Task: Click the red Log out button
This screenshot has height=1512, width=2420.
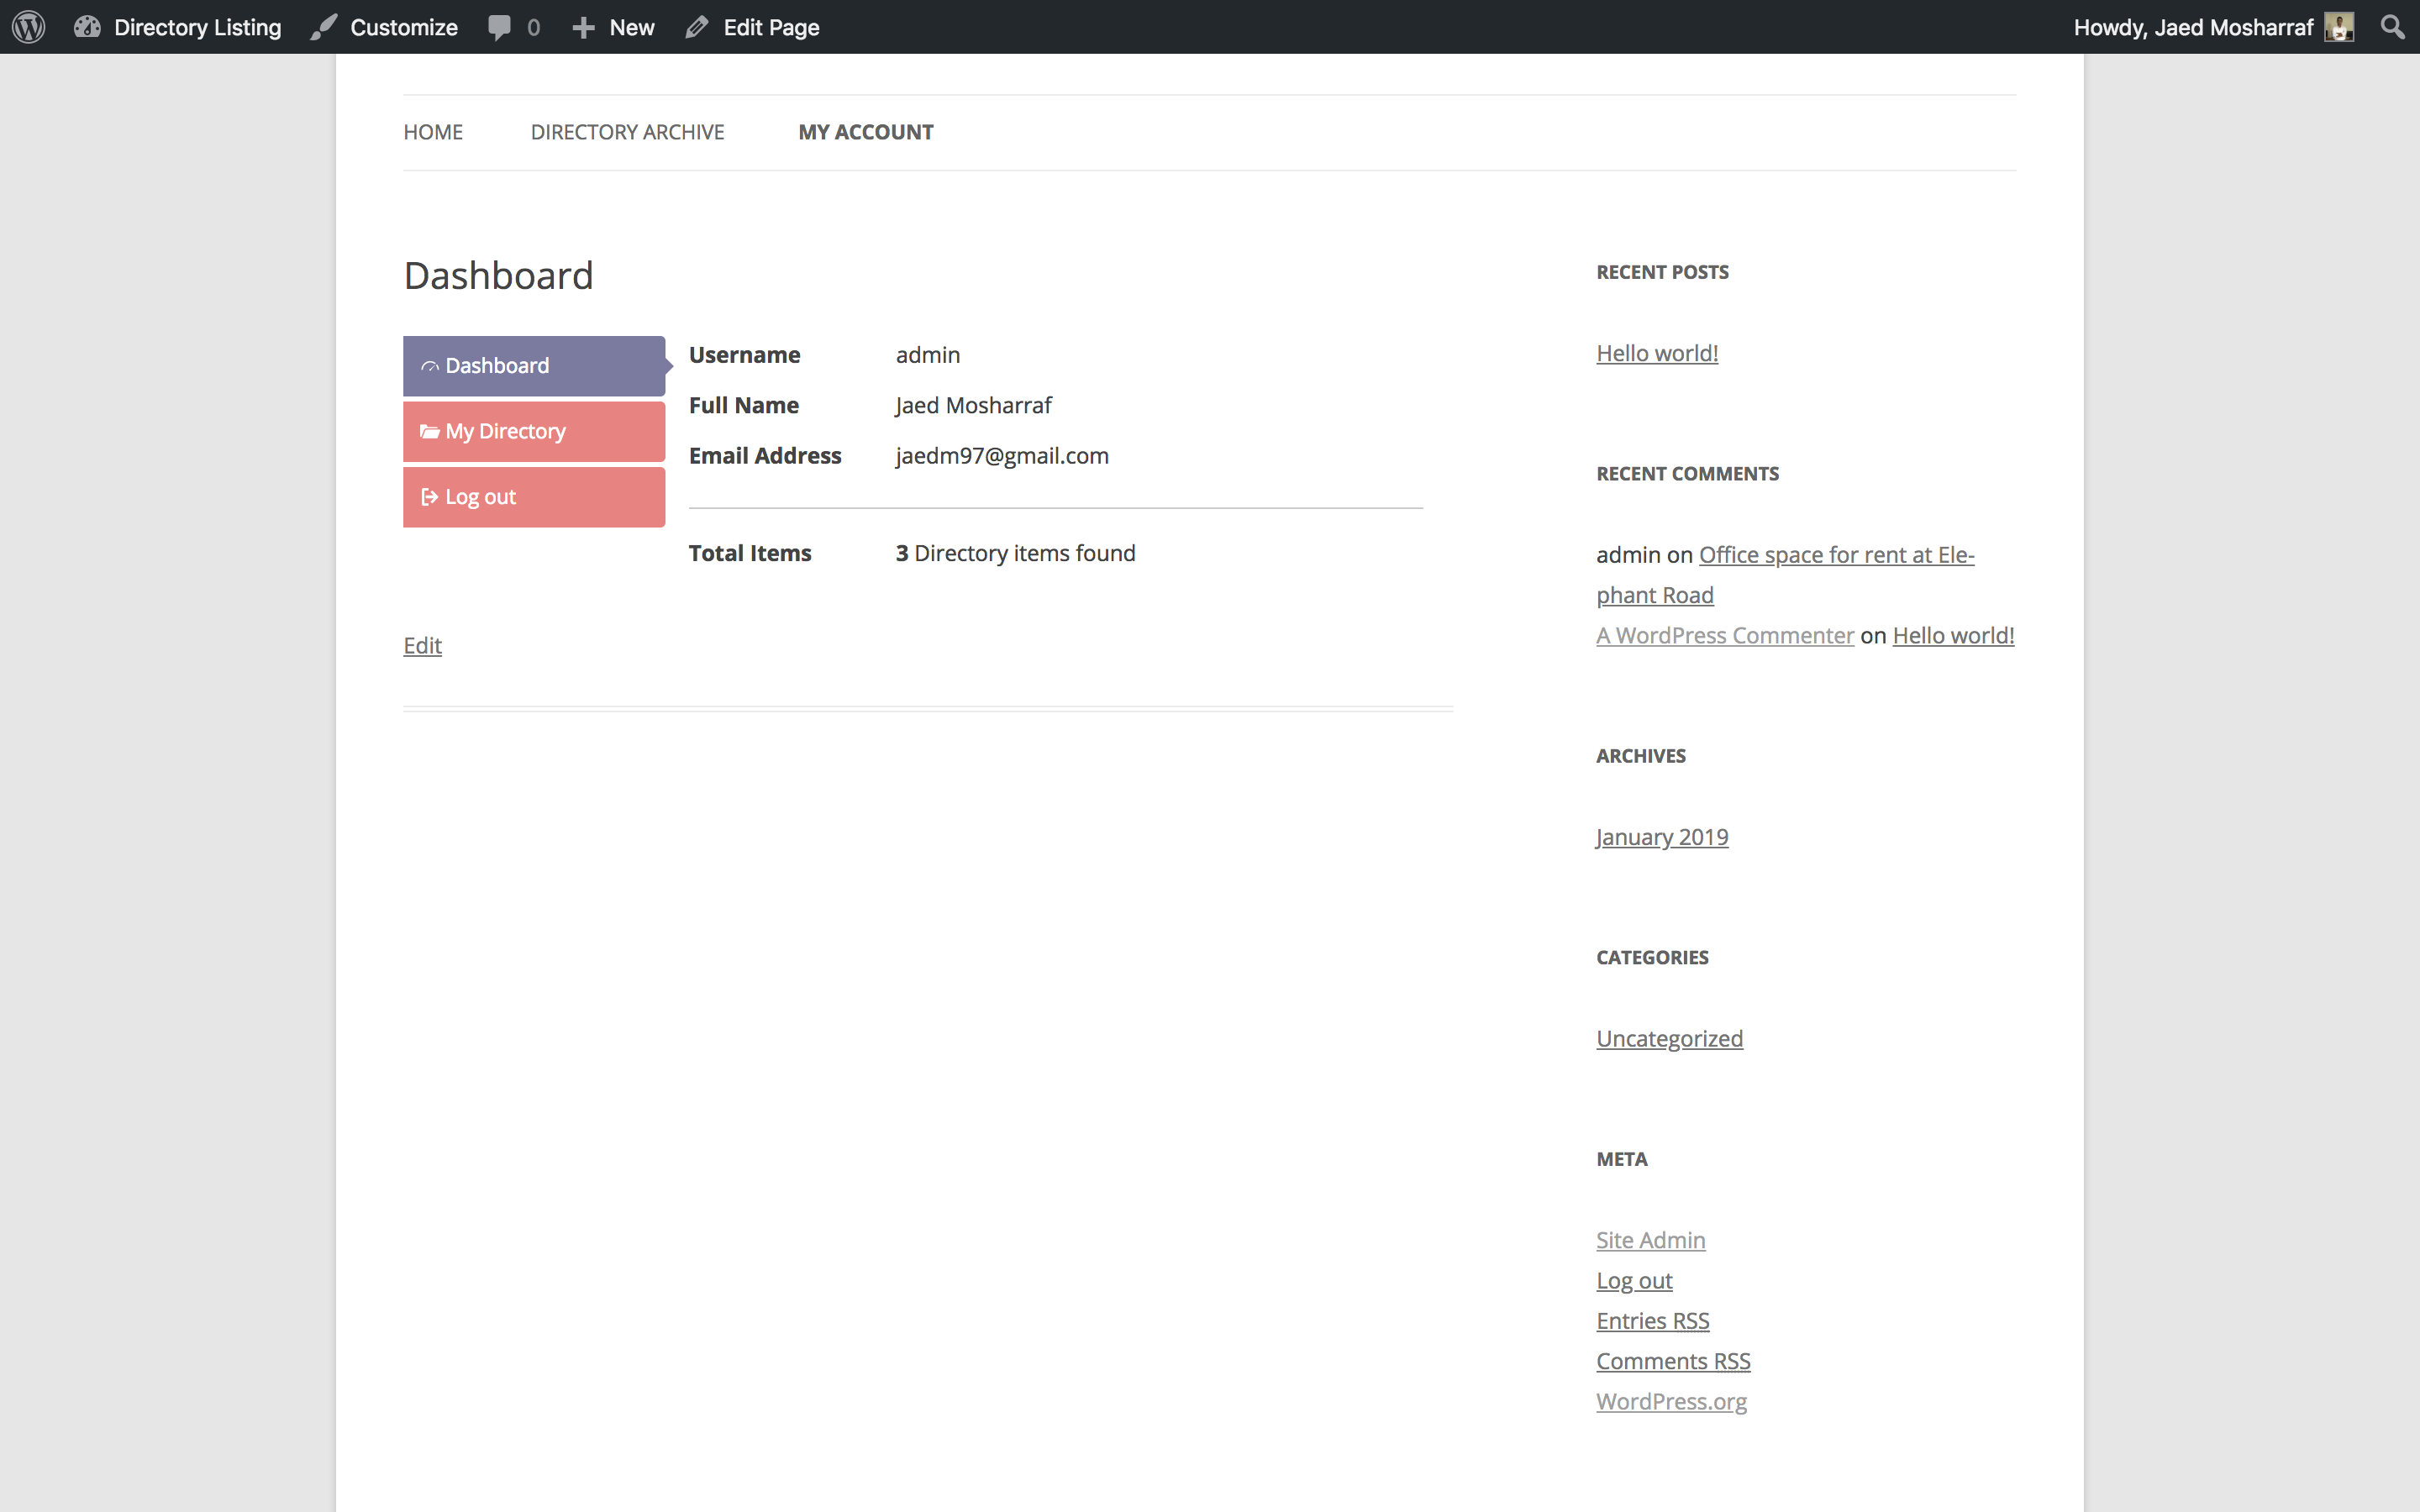Action: [534, 497]
